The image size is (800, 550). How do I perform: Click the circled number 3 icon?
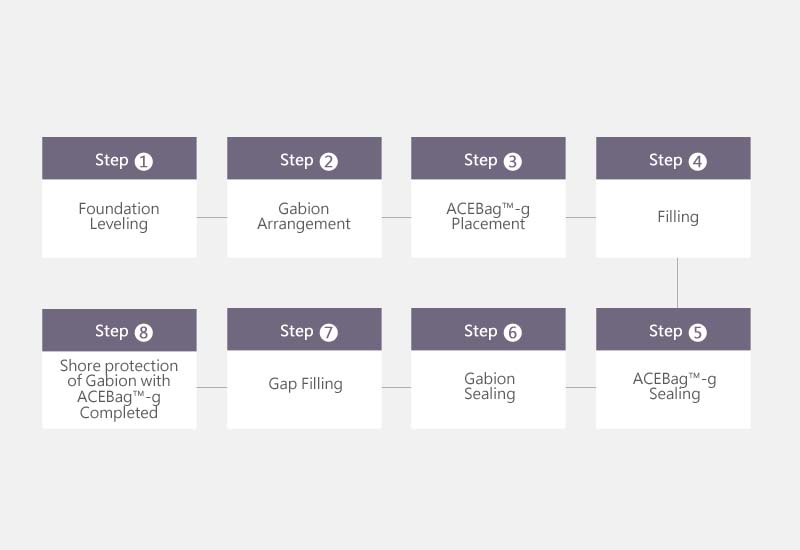click(x=513, y=162)
